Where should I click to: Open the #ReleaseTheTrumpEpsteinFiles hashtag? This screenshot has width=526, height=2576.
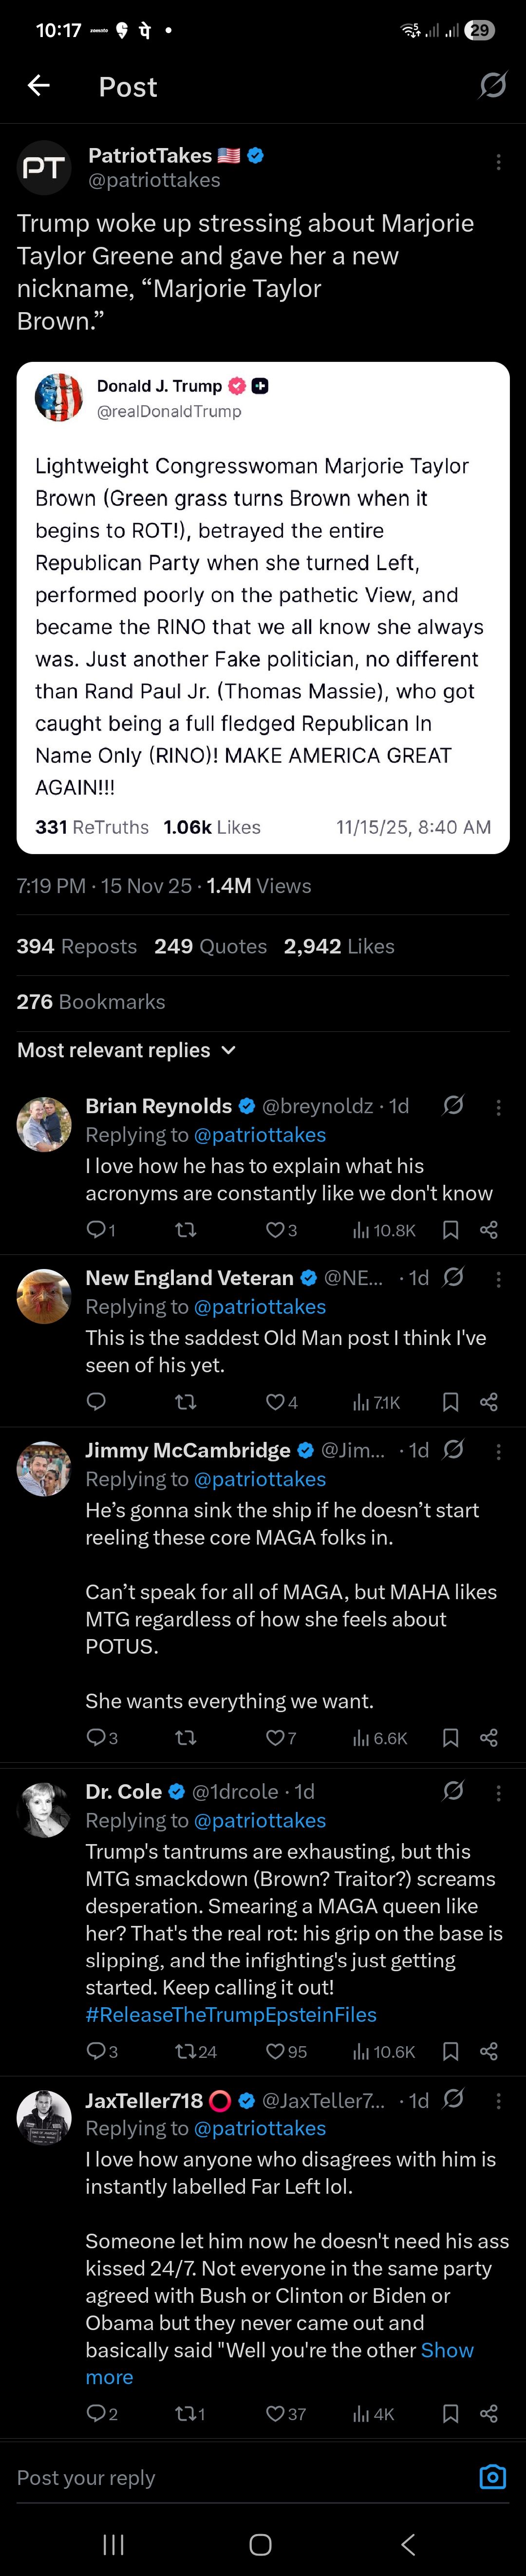pyautogui.click(x=231, y=2014)
